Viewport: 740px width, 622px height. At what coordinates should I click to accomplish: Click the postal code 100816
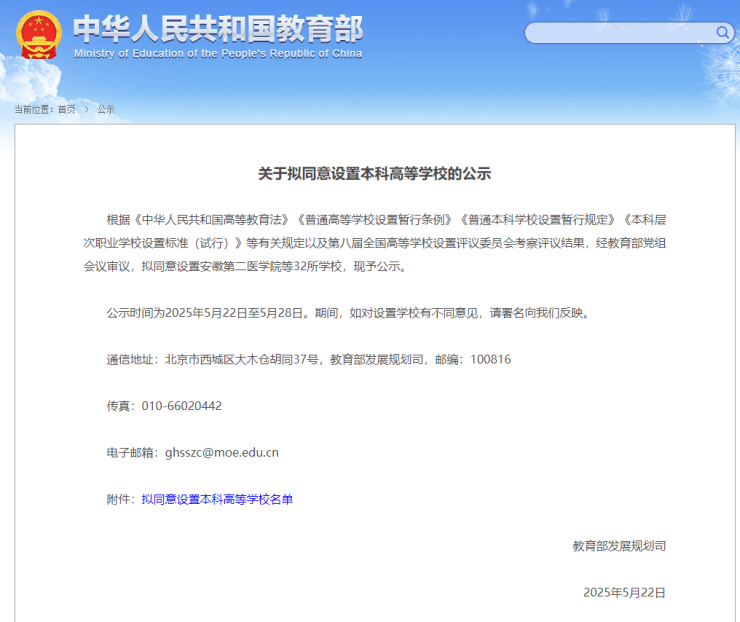[490, 360]
